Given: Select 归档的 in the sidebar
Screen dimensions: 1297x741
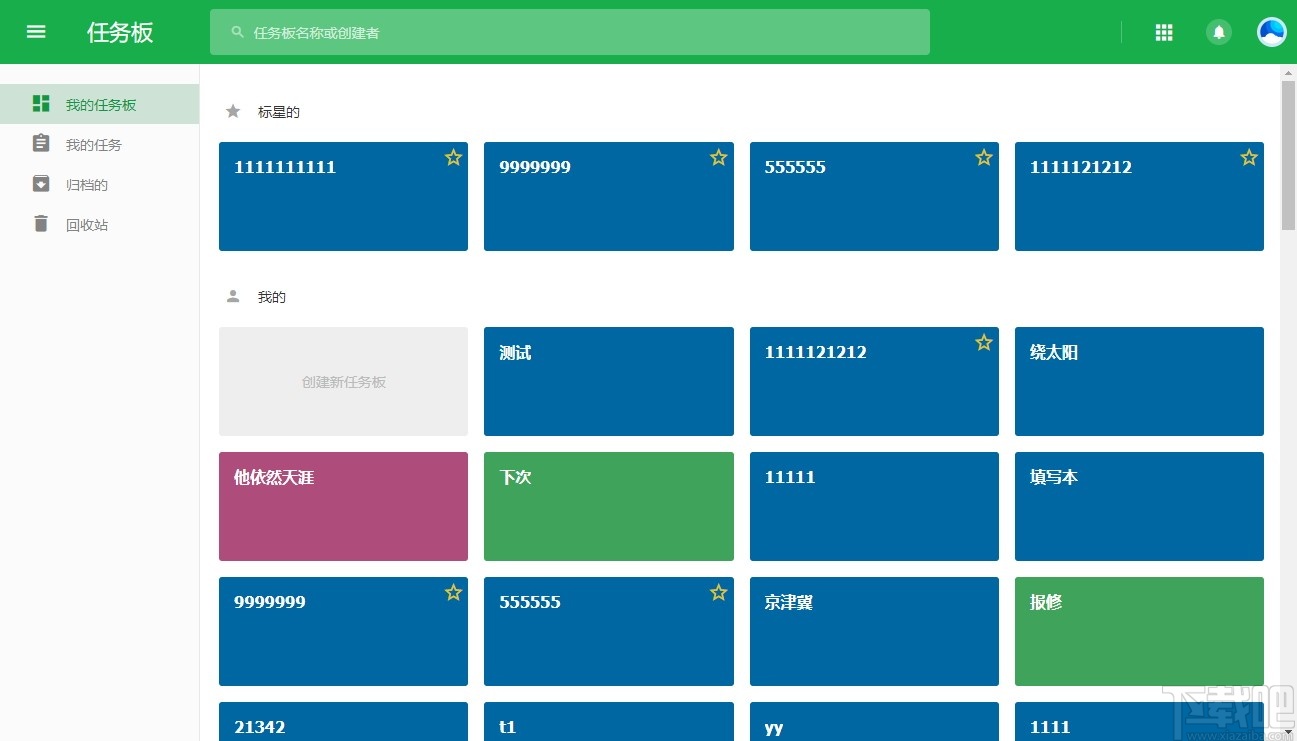Looking at the screenshot, I should click(x=100, y=184).
